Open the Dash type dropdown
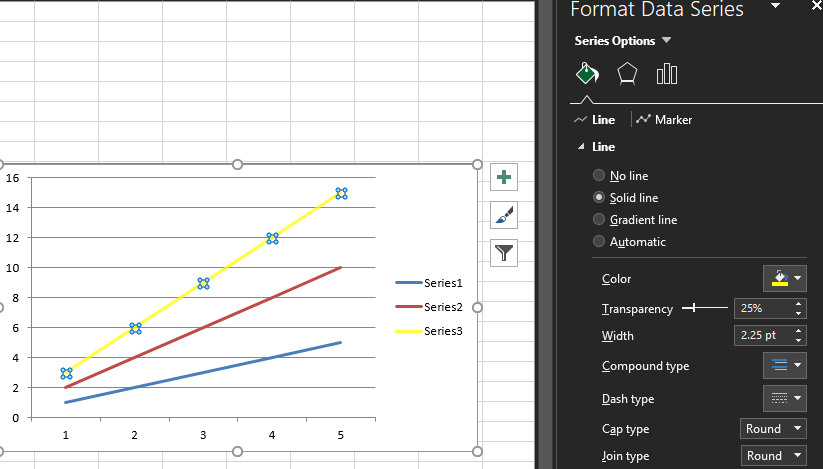This screenshot has height=469, width=823. coord(785,398)
